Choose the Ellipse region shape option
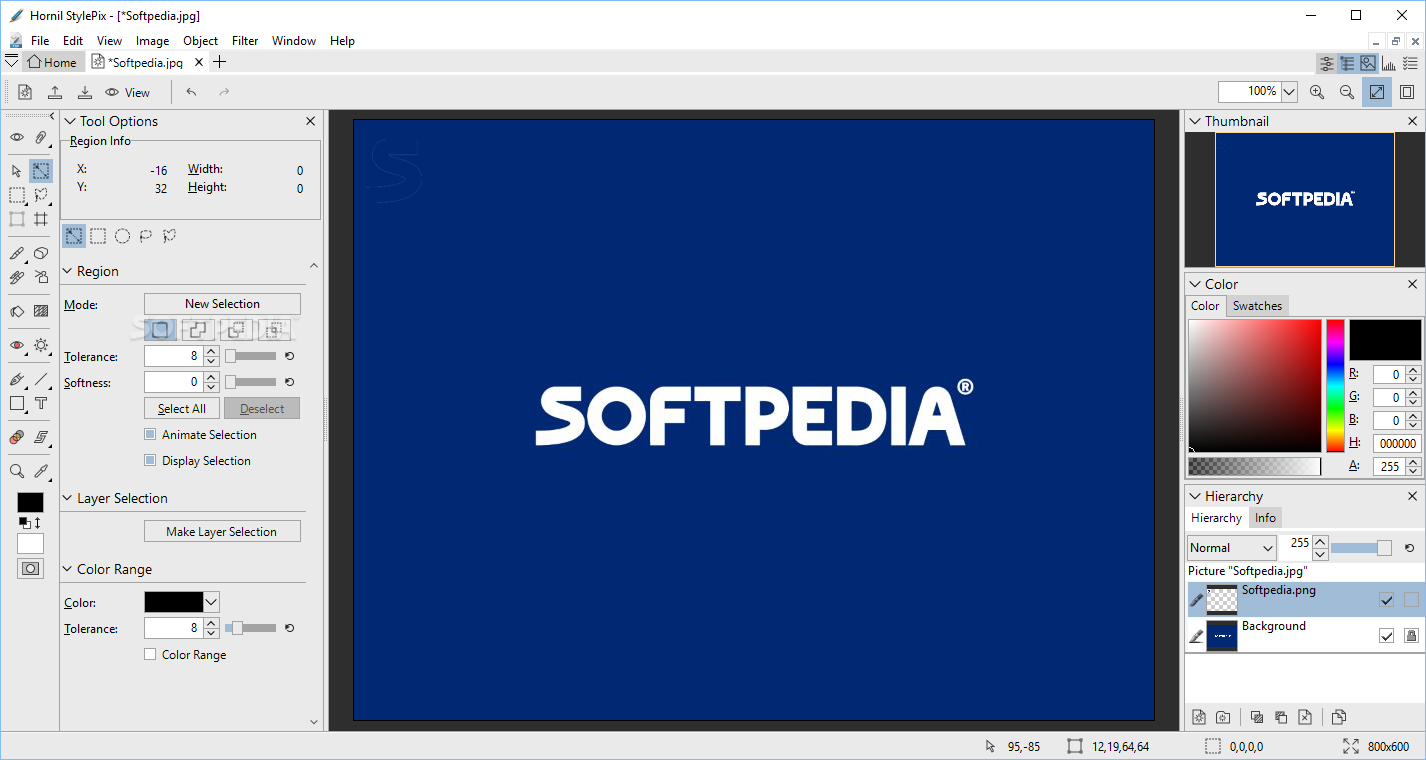The image size is (1426, 760). [x=122, y=236]
